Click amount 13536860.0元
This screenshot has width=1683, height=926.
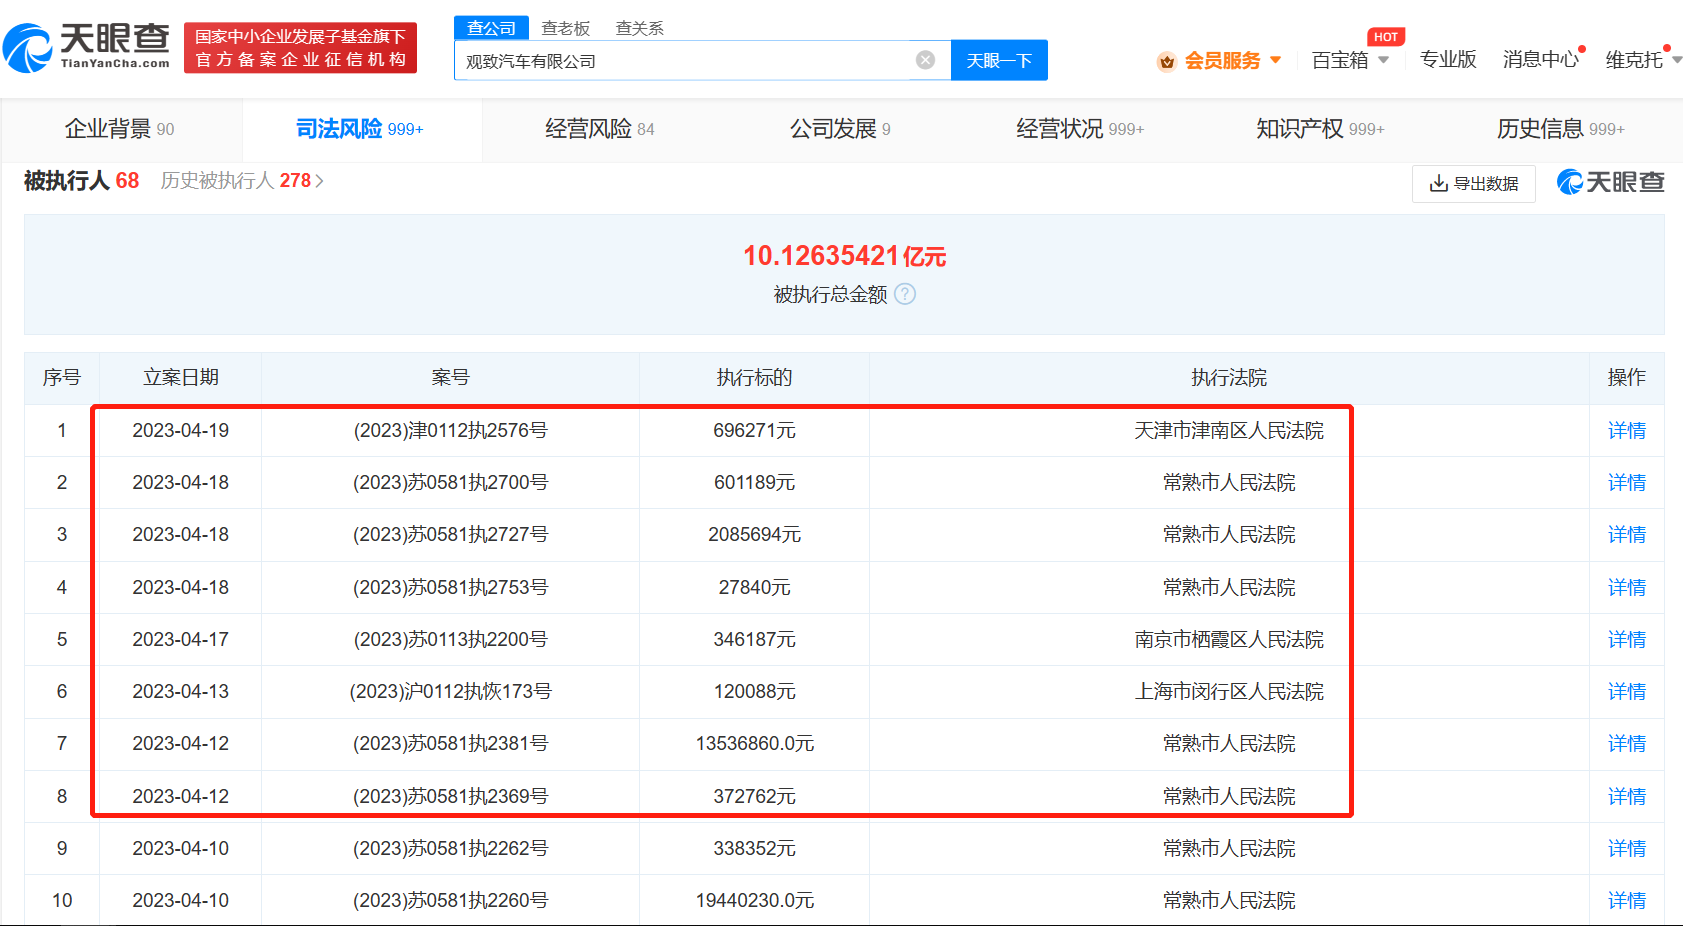click(755, 744)
